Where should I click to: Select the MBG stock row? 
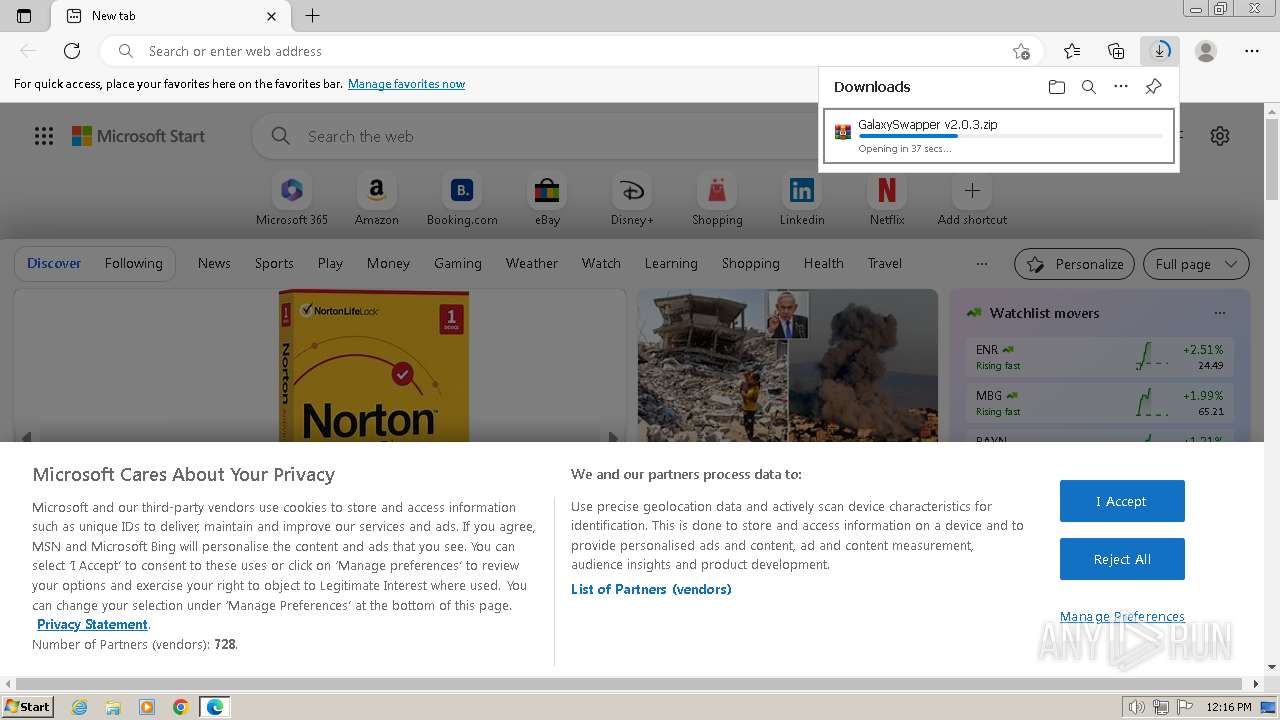pyautogui.click(x=1099, y=403)
